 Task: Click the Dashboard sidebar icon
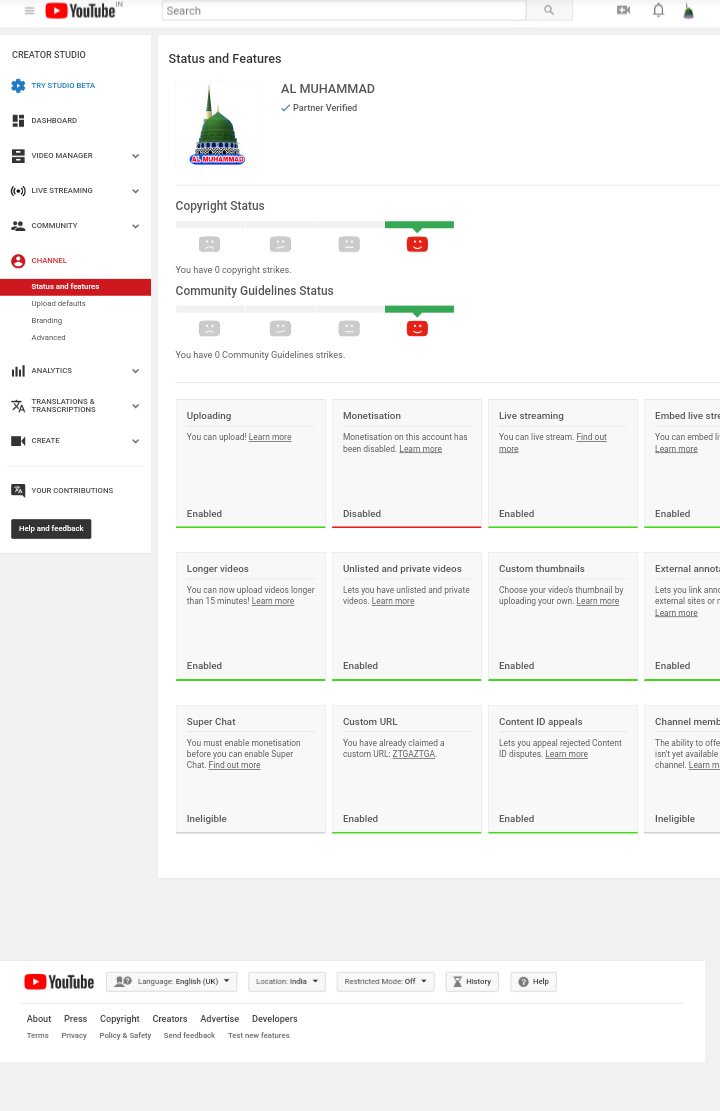pyautogui.click(x=18, y=120)
